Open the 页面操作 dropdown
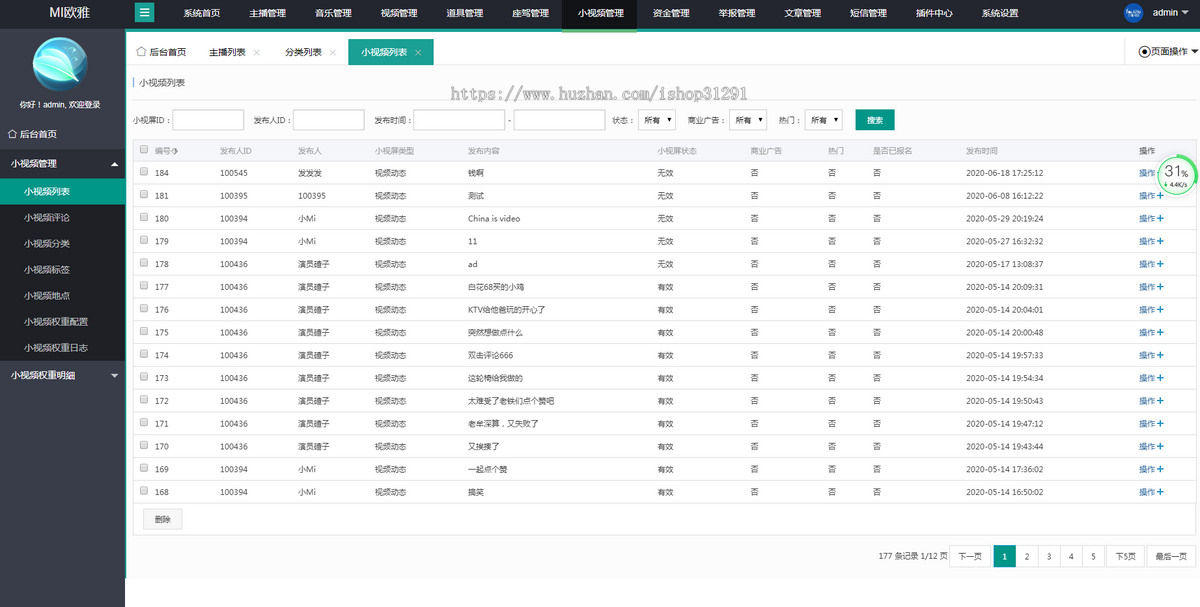Image resolution: width=1200 pixels, height=607 pixels. pyautogui.click(x=1168, y=51)
